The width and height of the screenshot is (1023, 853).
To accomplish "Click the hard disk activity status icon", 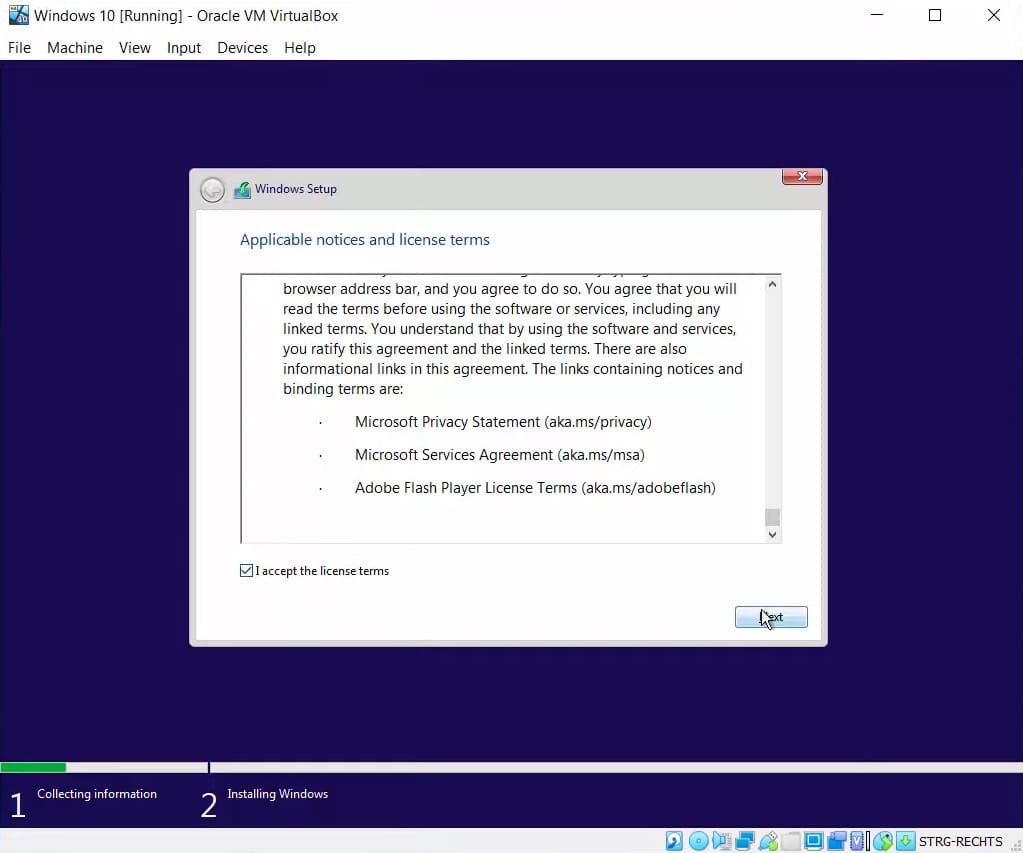I will [675, 841].
